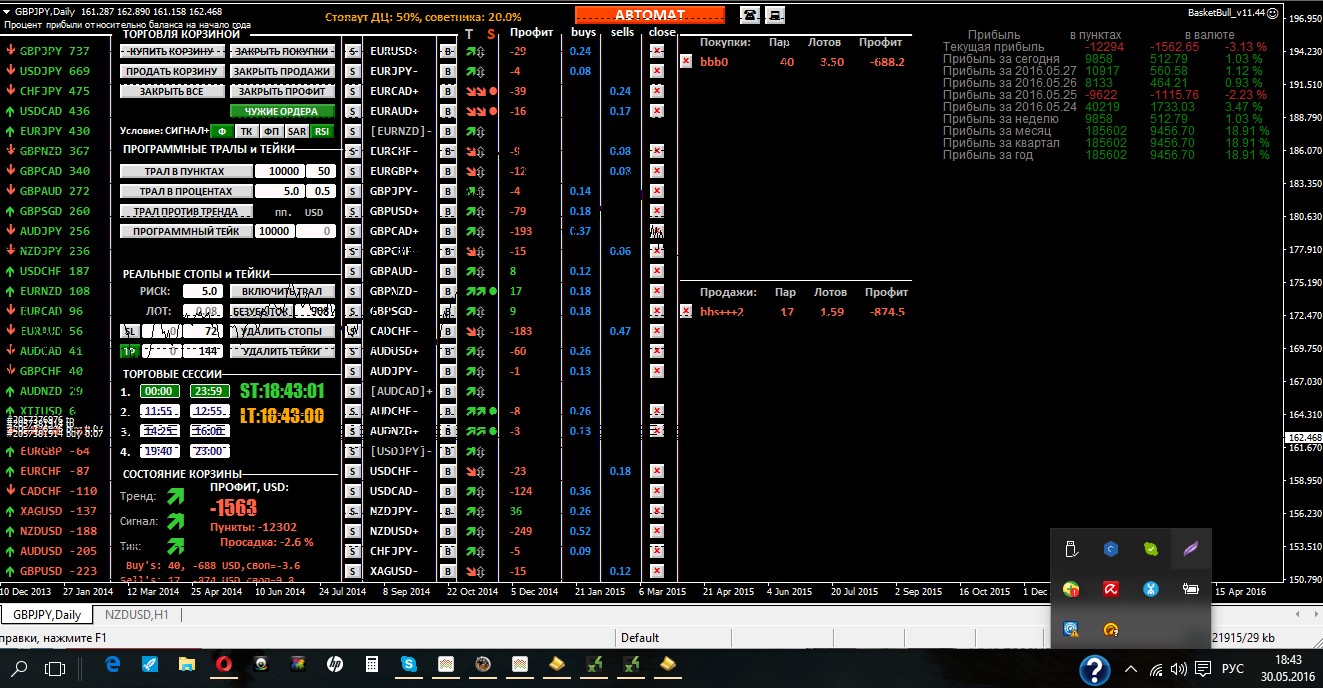This screenshot has height=688, width=1323.
Task: Switch to the NZDUSD,H1 chart tab
Action: [137, 615]
